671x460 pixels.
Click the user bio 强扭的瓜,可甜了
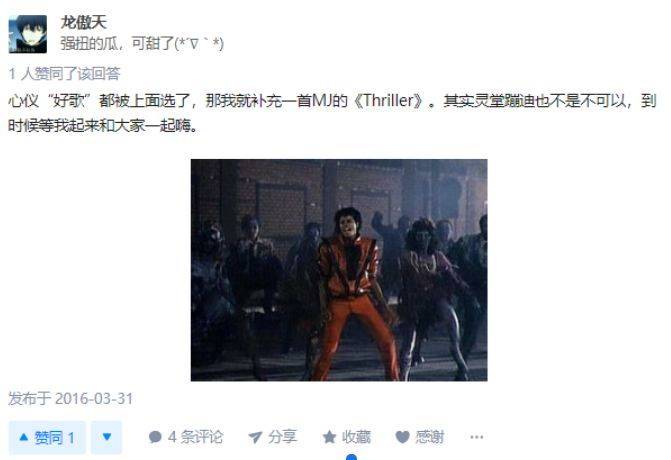tap(142, 44)
